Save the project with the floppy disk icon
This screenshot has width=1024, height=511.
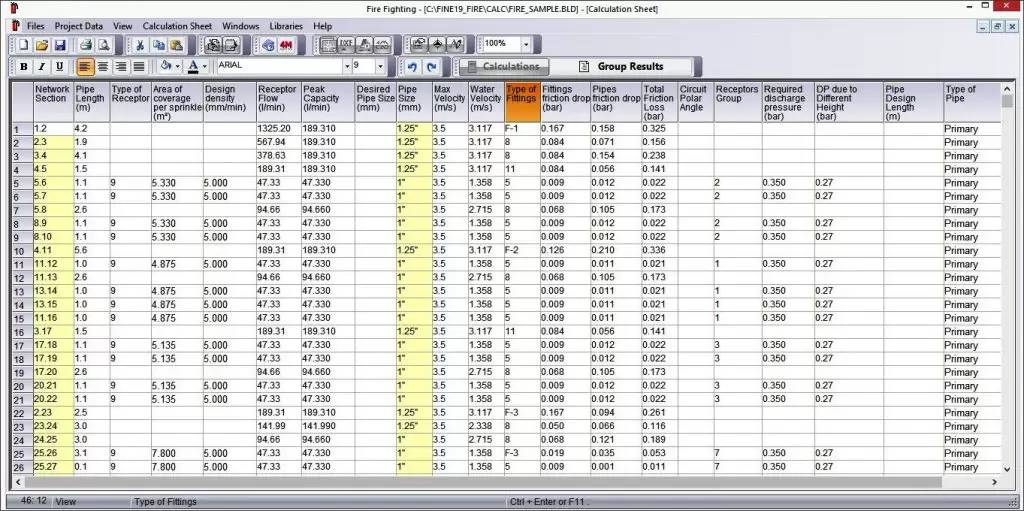(60, 45)
